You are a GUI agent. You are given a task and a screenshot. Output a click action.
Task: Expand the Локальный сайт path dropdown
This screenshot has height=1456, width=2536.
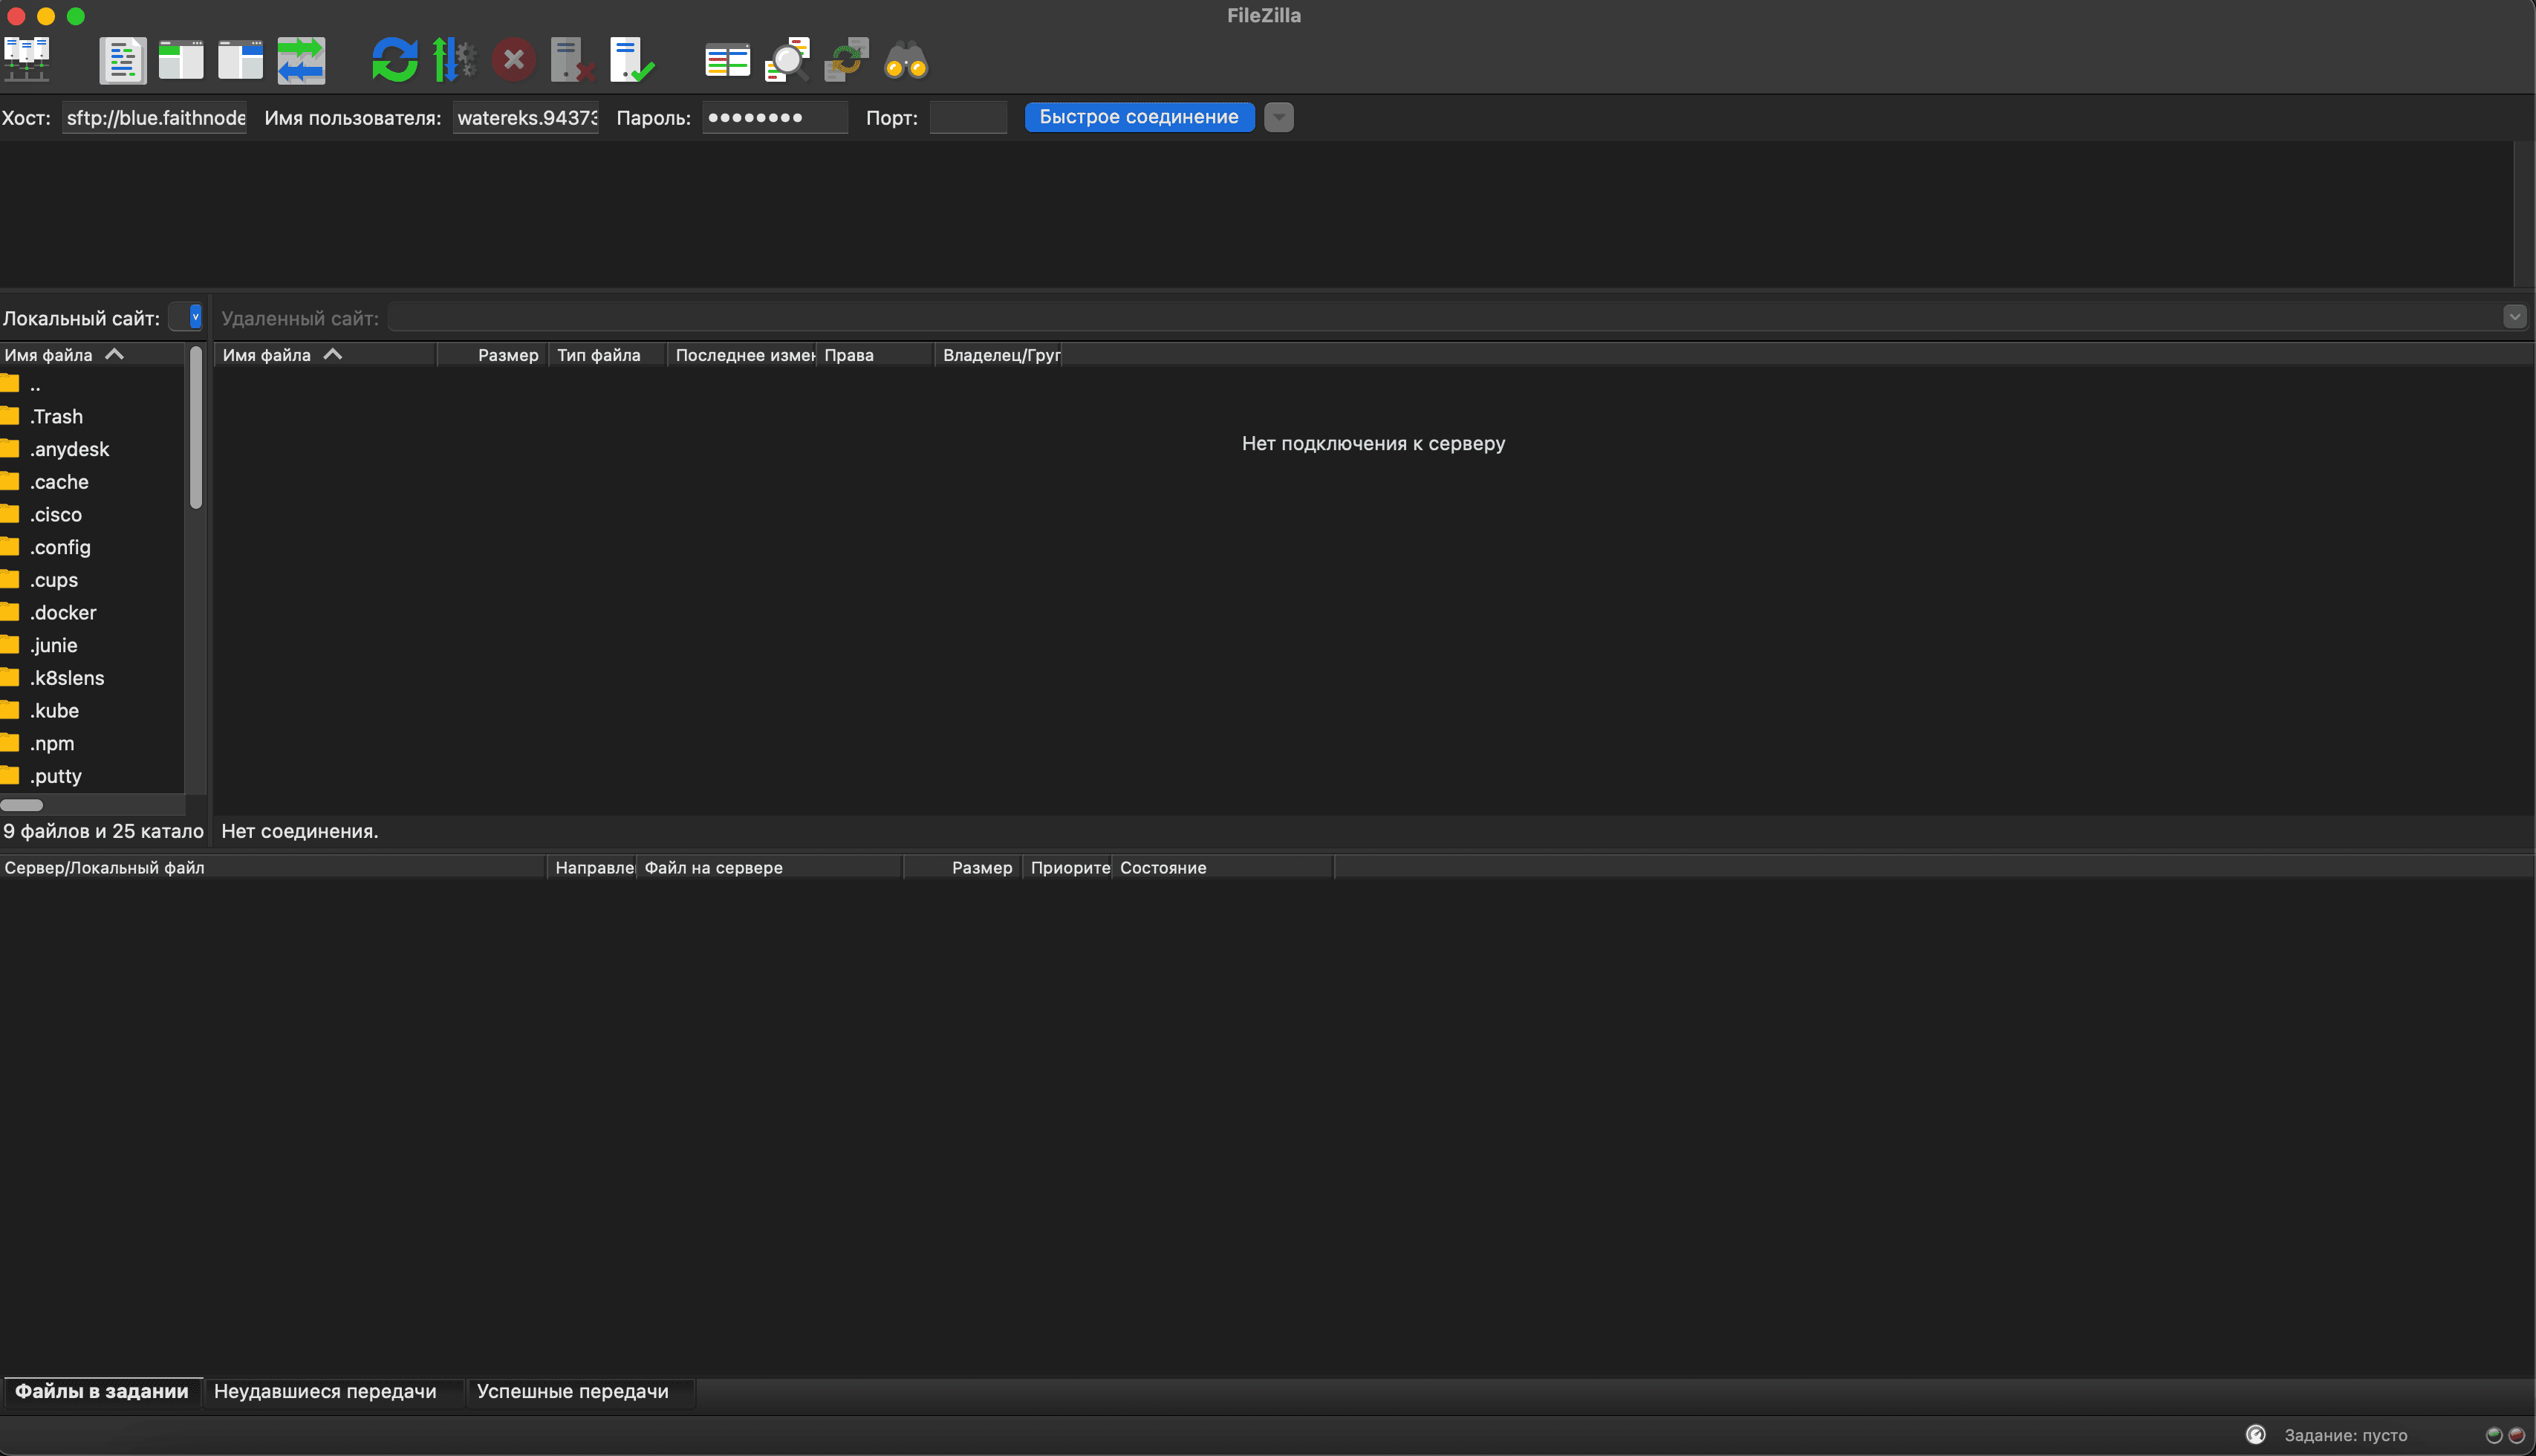(195, 317)
